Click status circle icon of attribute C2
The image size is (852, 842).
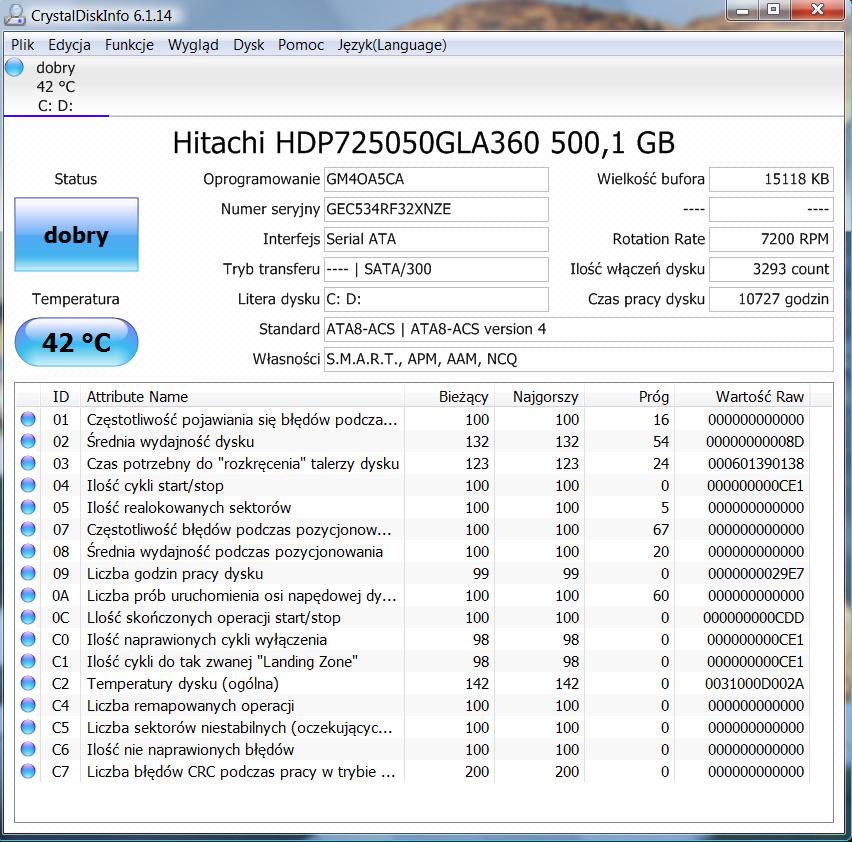click(28, 683)
